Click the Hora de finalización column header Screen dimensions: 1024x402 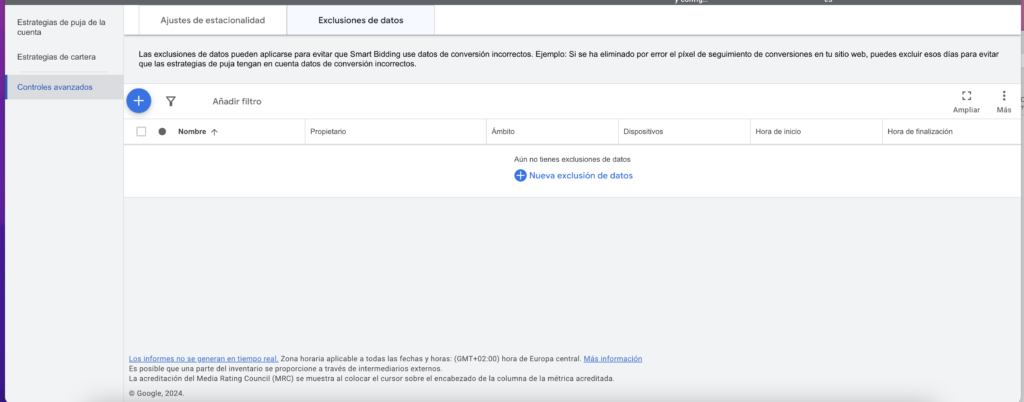tap(920, 132)
